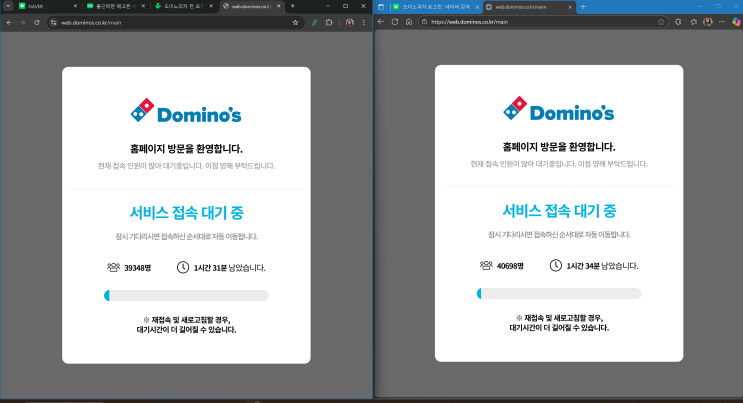This screenshot has width=743, height=403.
Task: Open tab actions menu in Edge
Action: (381, 7)
